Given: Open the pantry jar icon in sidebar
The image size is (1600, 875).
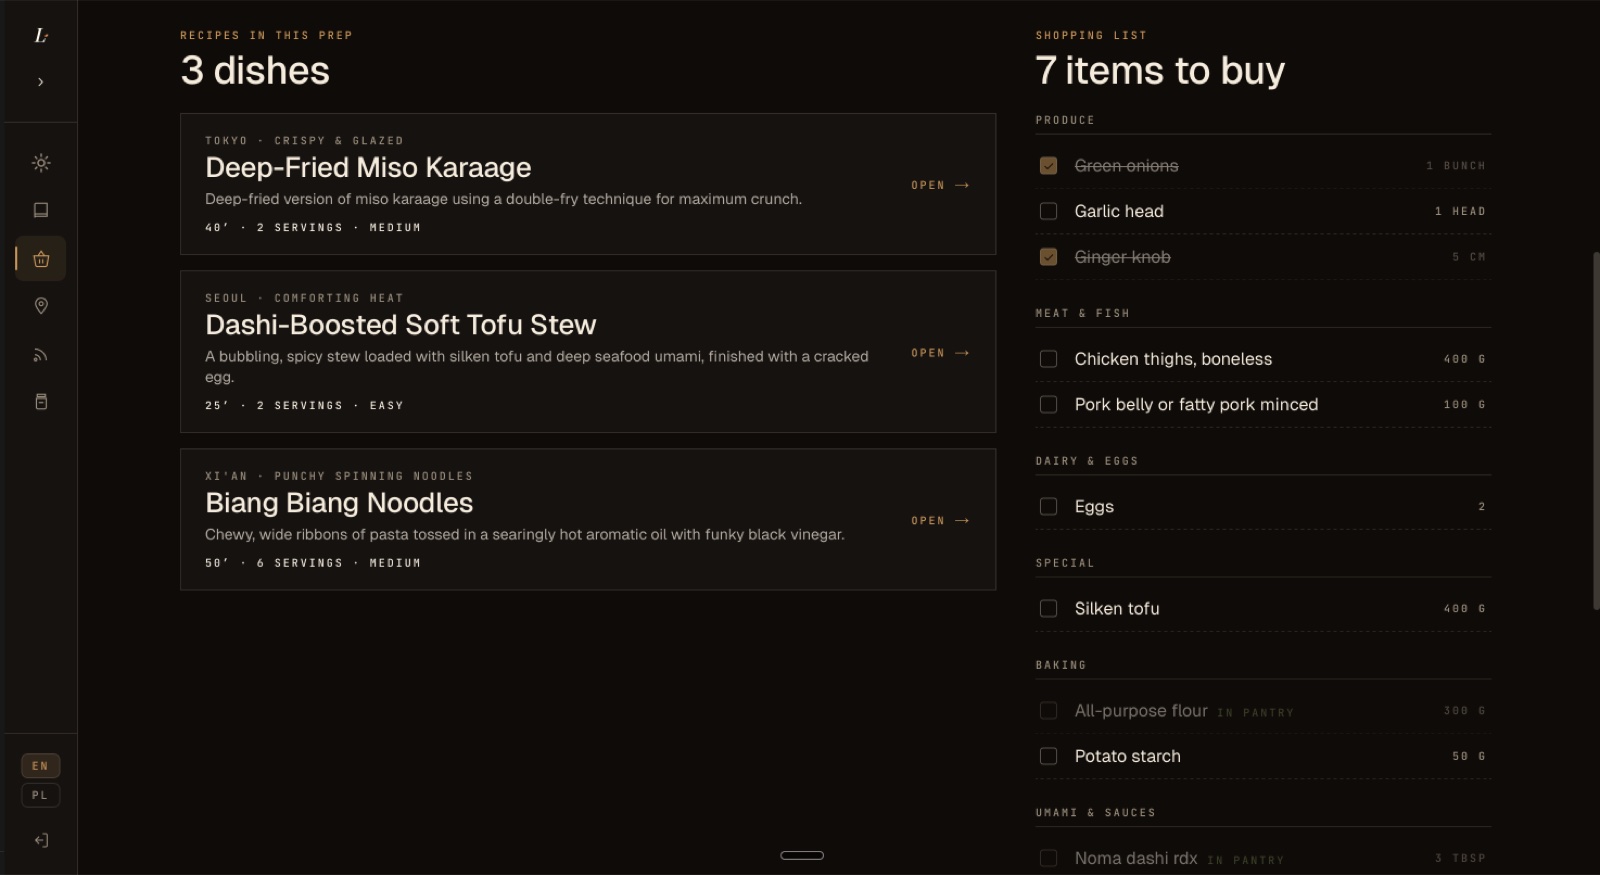Looking at the screenshot, I should click(x=41, y=402).
